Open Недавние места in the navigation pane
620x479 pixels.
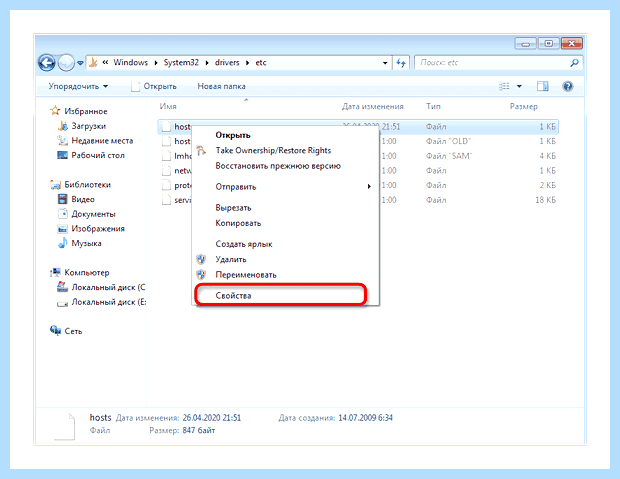click(102, 141)
